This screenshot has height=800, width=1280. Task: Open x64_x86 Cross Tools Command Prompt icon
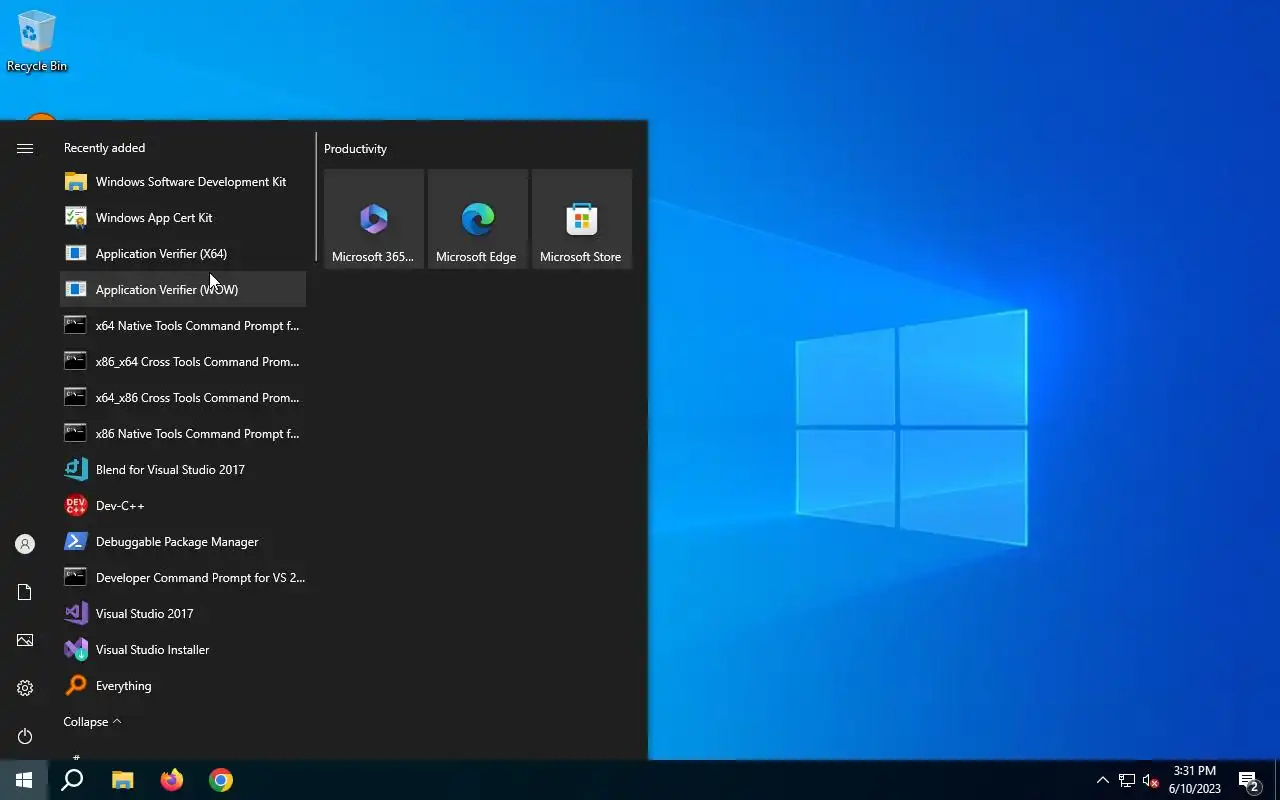76,398
